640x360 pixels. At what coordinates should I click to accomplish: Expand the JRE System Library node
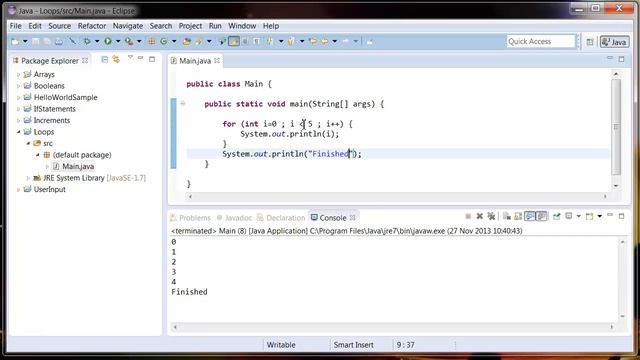point(28,178)
